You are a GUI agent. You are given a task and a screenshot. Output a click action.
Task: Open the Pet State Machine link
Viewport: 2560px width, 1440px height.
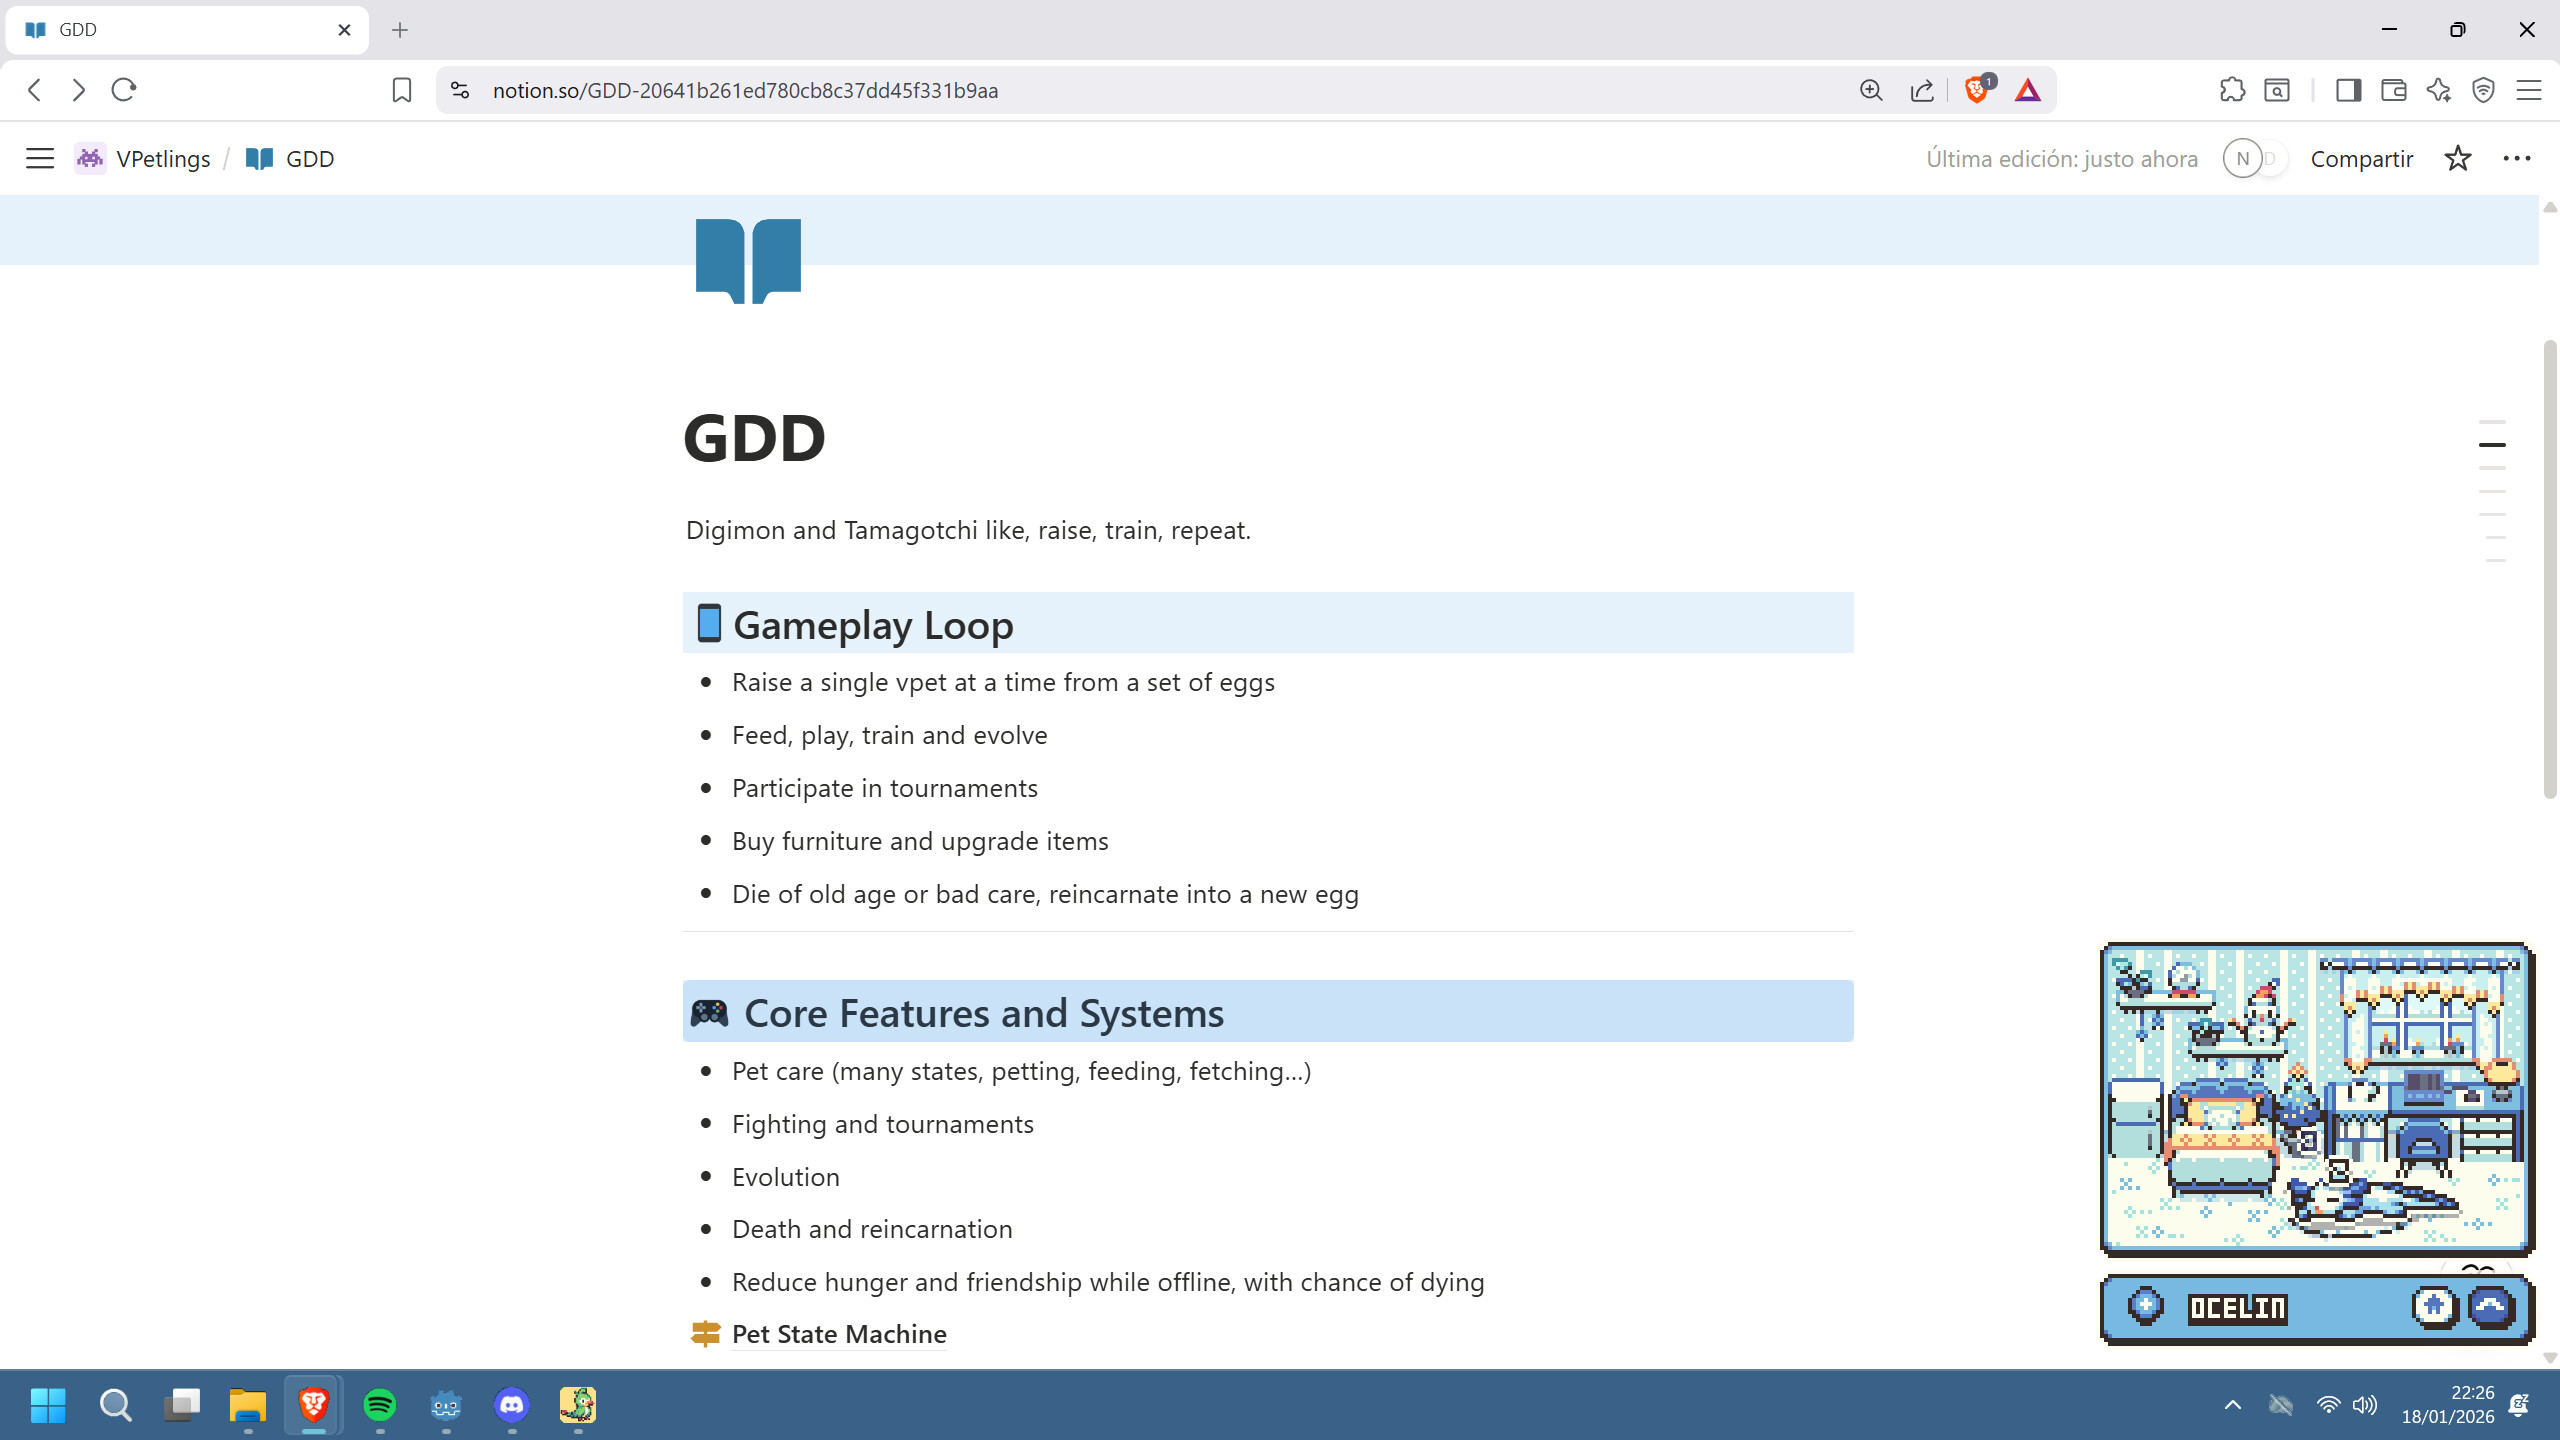click(838, 1333)
